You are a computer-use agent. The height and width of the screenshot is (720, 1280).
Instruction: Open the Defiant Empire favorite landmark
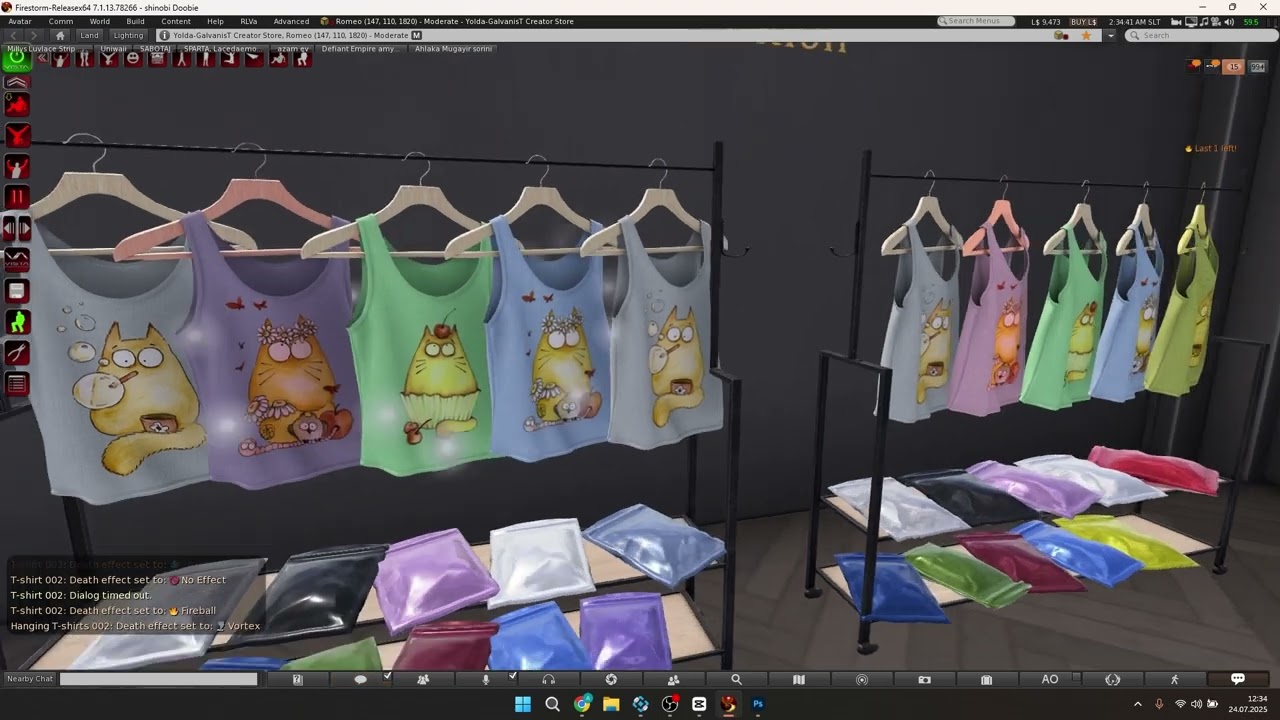[361, 48]
